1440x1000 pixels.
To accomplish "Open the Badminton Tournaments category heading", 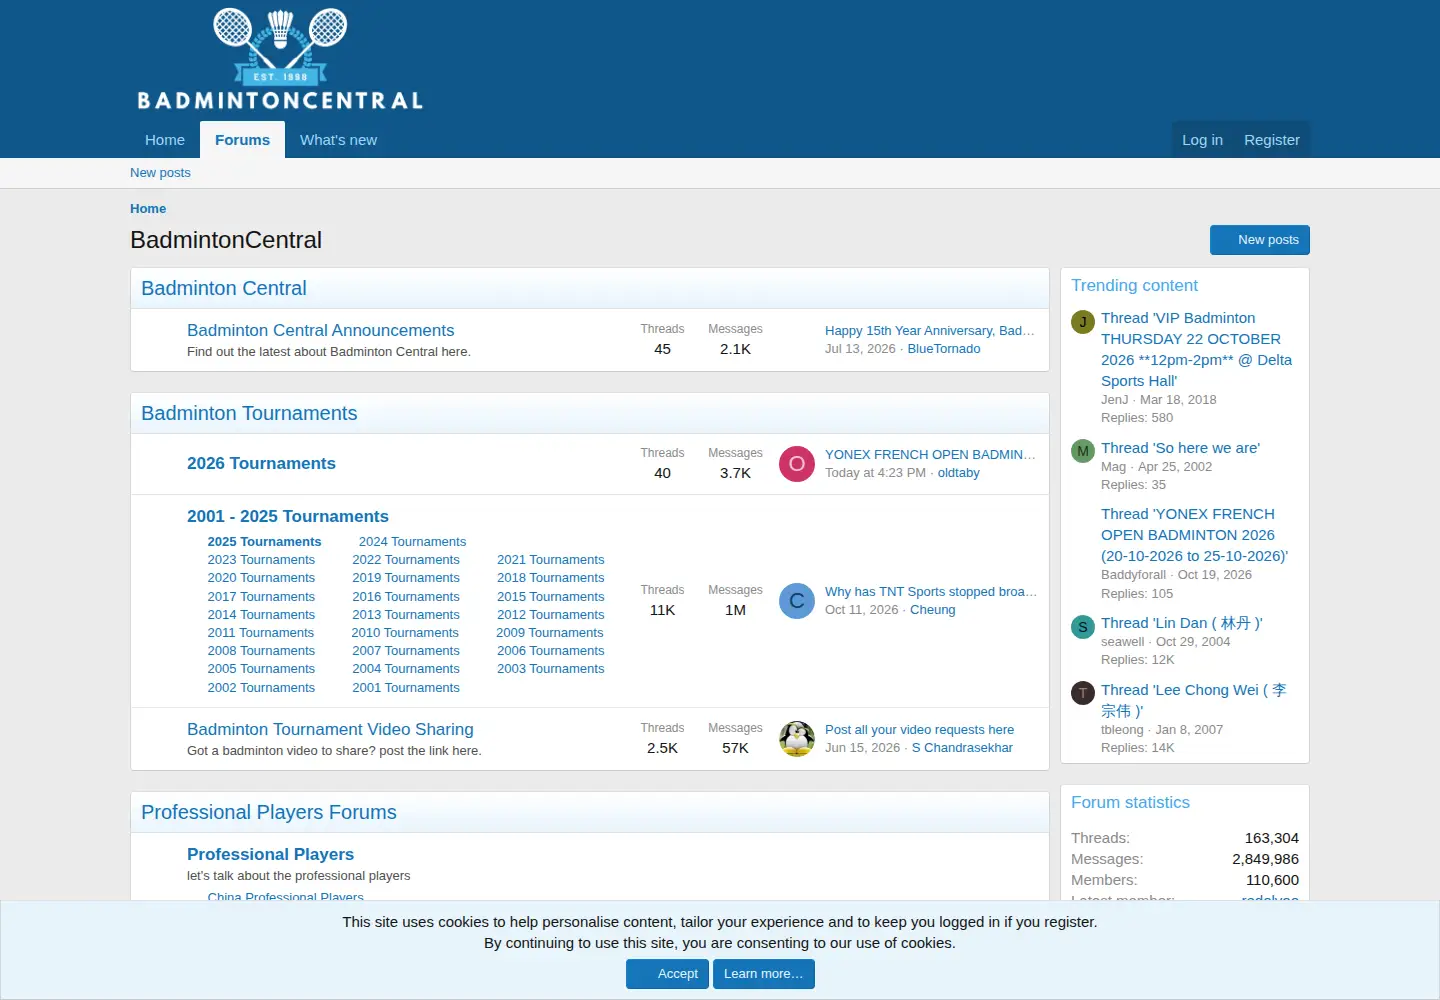I will (x=249, y=413).
